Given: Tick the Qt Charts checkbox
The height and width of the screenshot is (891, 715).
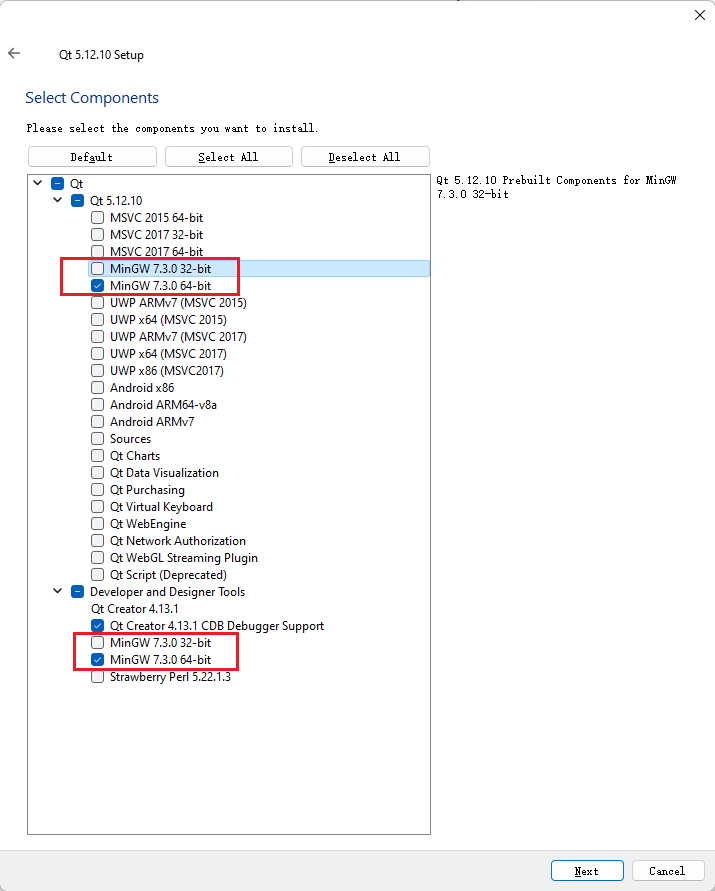Looking at the screenshot, I should (x=98, y=456).
